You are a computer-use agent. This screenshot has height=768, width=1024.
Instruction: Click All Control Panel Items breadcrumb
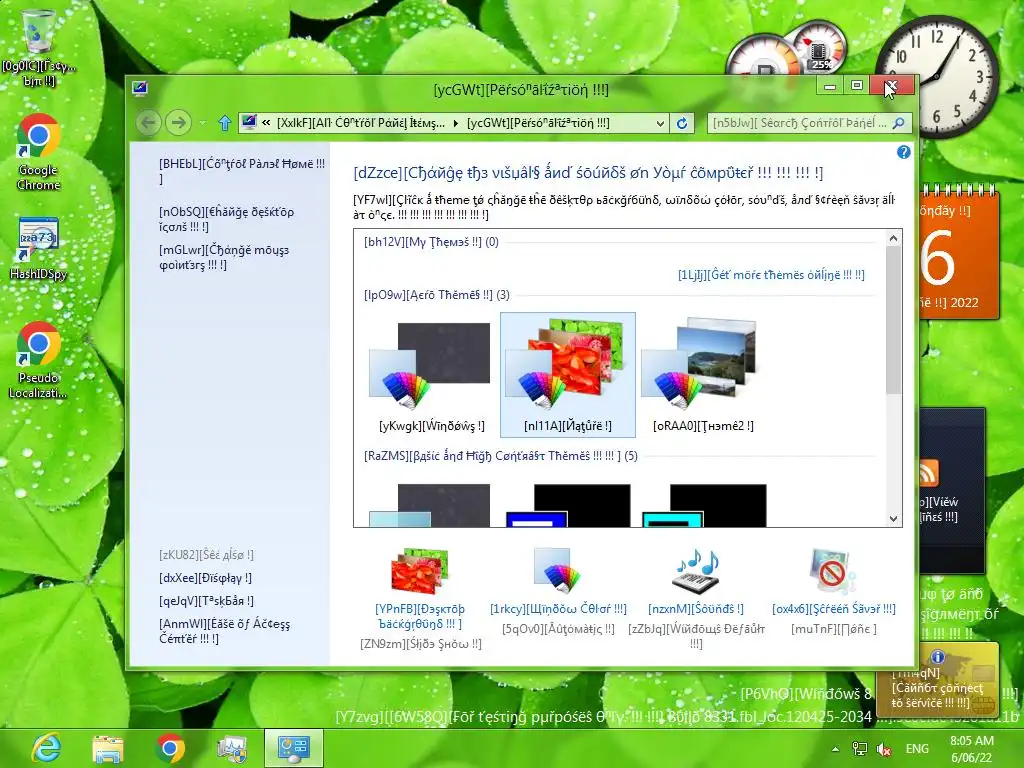(x=361, y=123)
